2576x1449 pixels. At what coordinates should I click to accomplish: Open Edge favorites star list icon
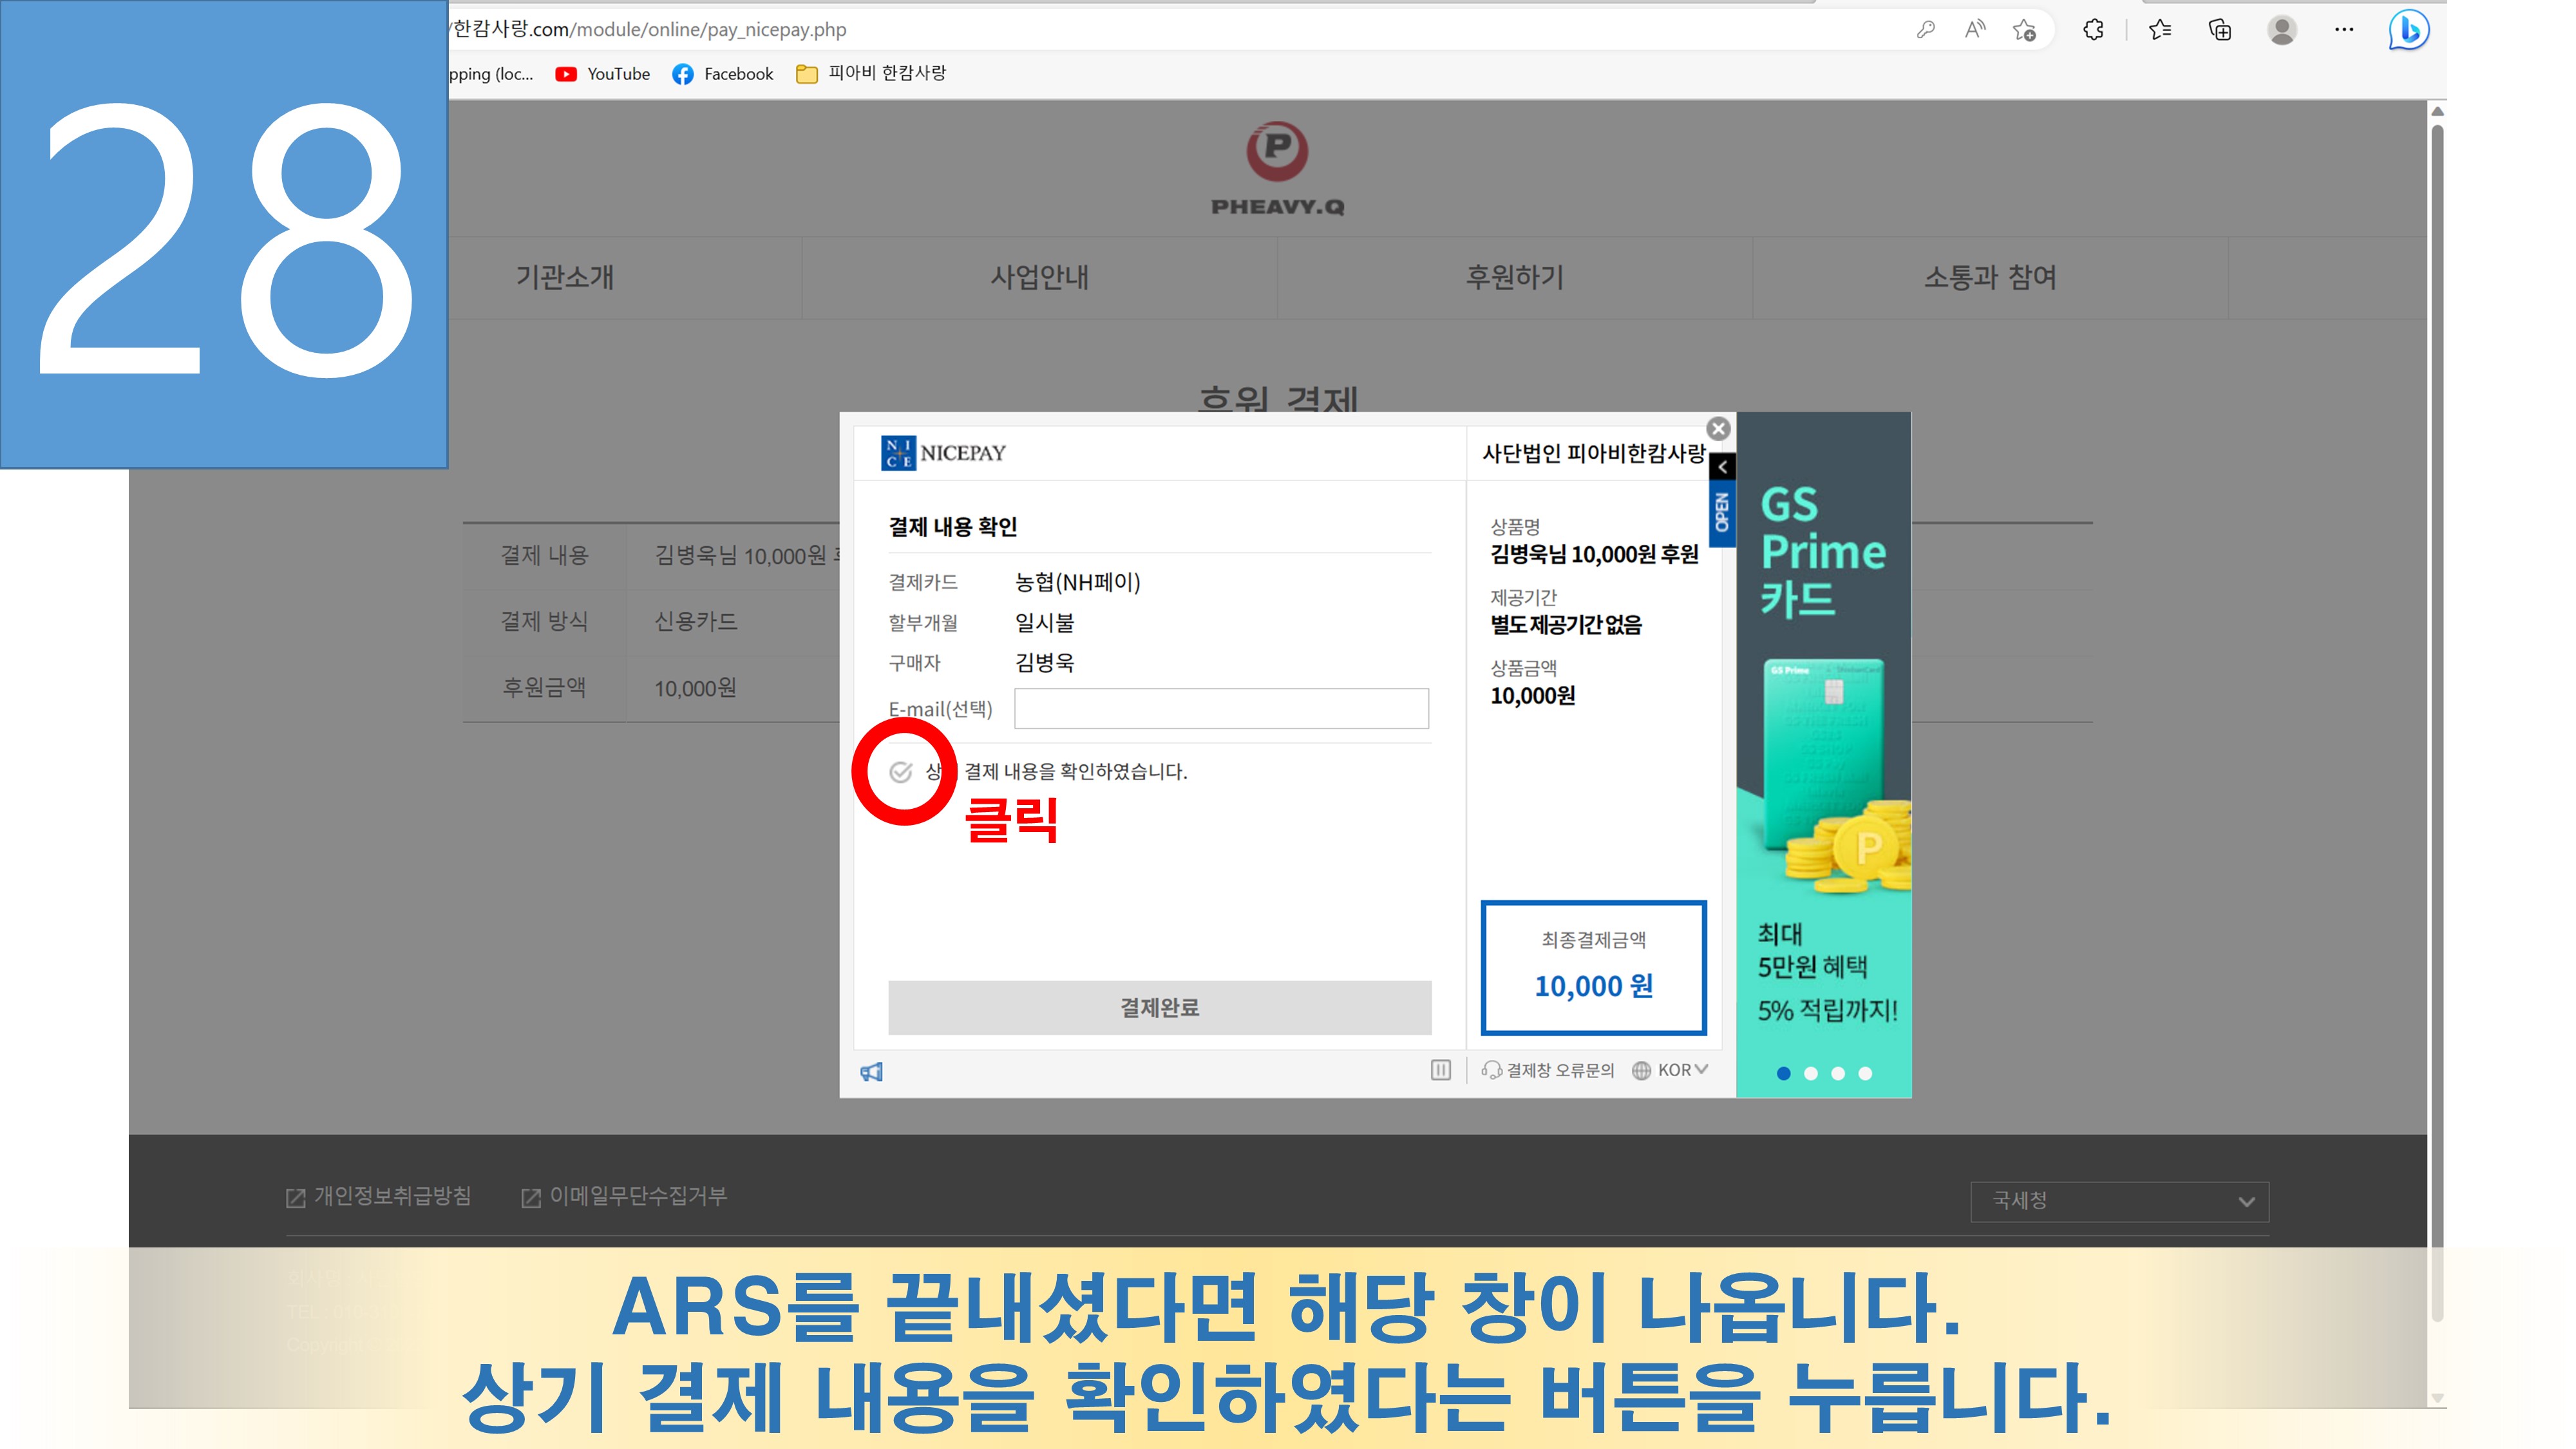2160,30
